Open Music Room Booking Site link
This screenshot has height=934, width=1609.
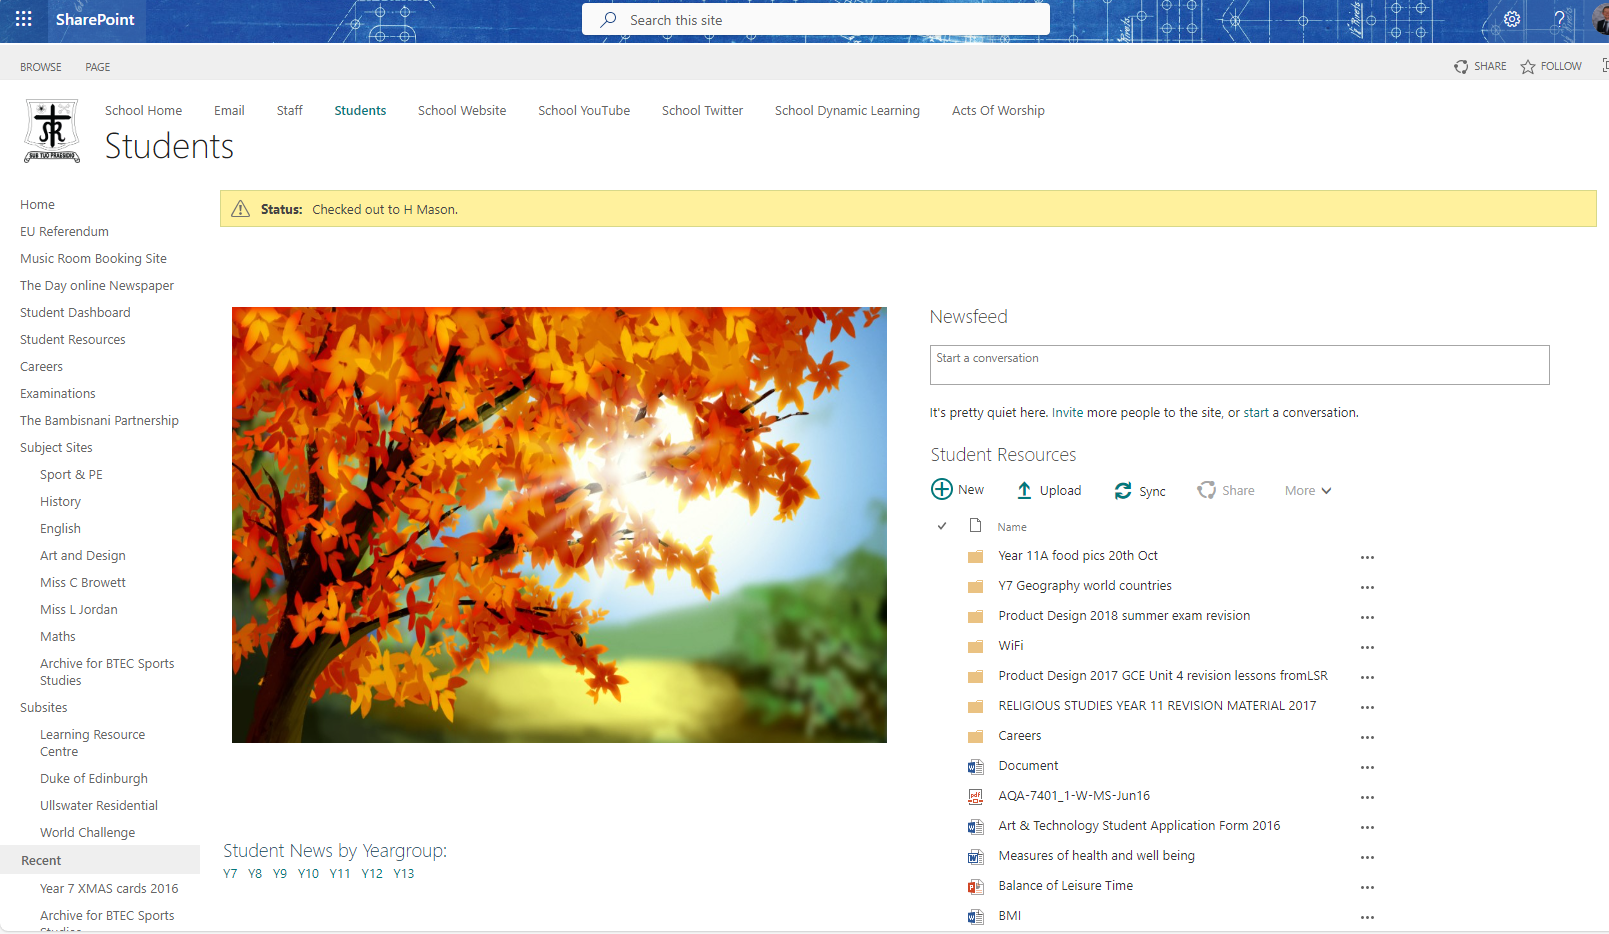[x=93, y=258]
